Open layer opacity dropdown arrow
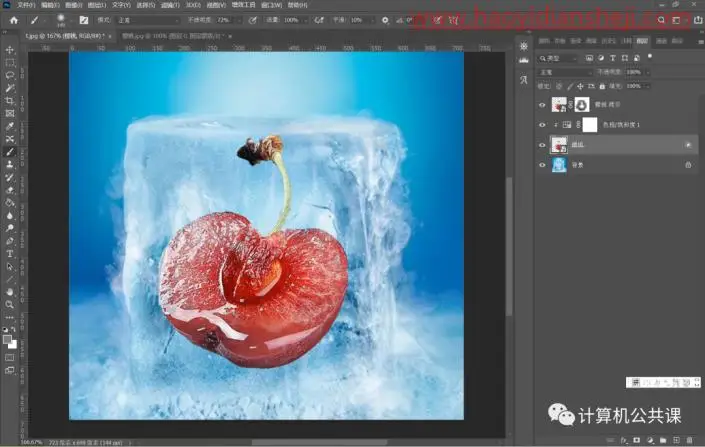705x447 pixels. (648, 72)
